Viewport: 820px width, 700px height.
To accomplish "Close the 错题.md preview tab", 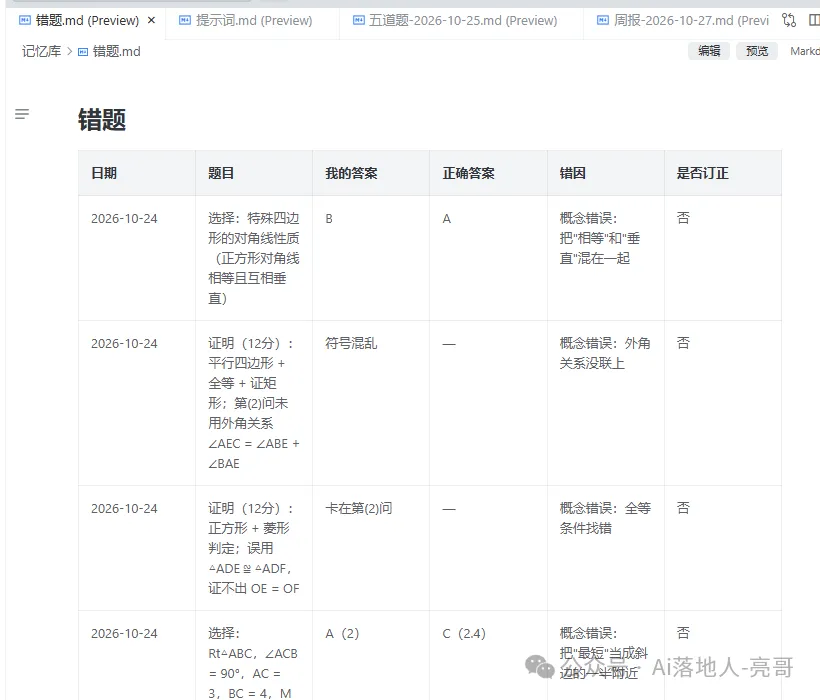I will (x=152, y=20).
